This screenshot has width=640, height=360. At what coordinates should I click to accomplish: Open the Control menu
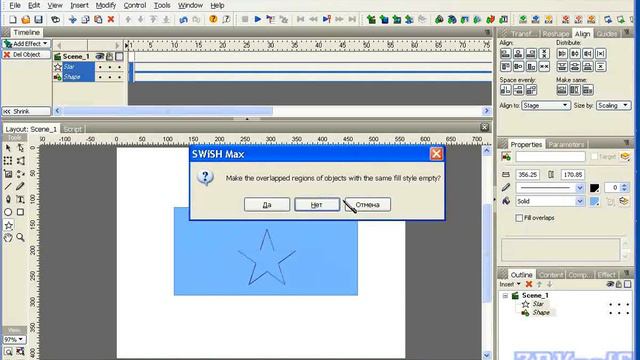pyautogui.click(x=135, y=5)
